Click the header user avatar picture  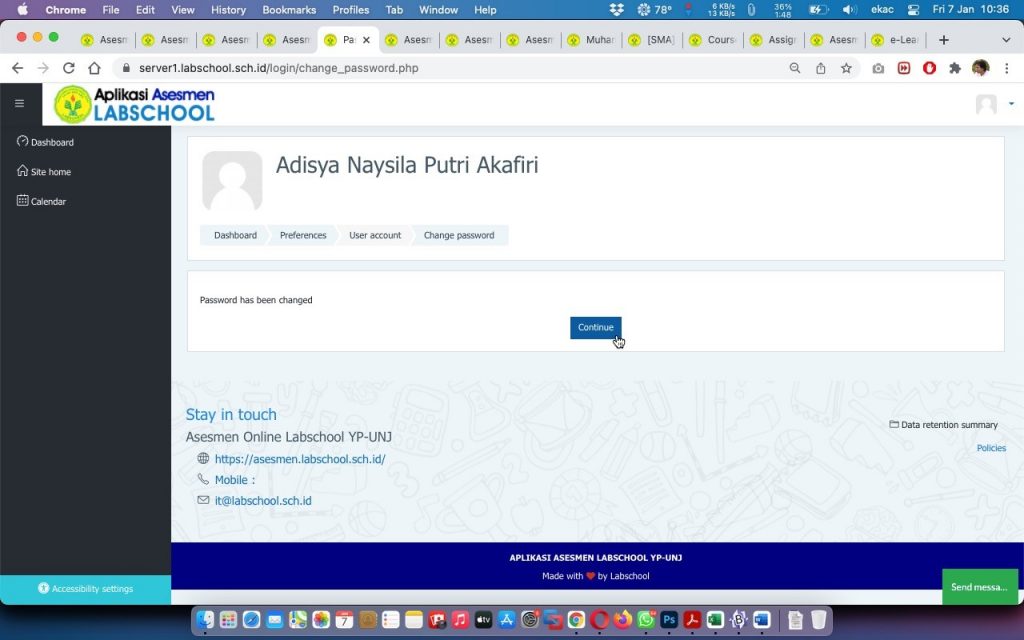point(986,104)
